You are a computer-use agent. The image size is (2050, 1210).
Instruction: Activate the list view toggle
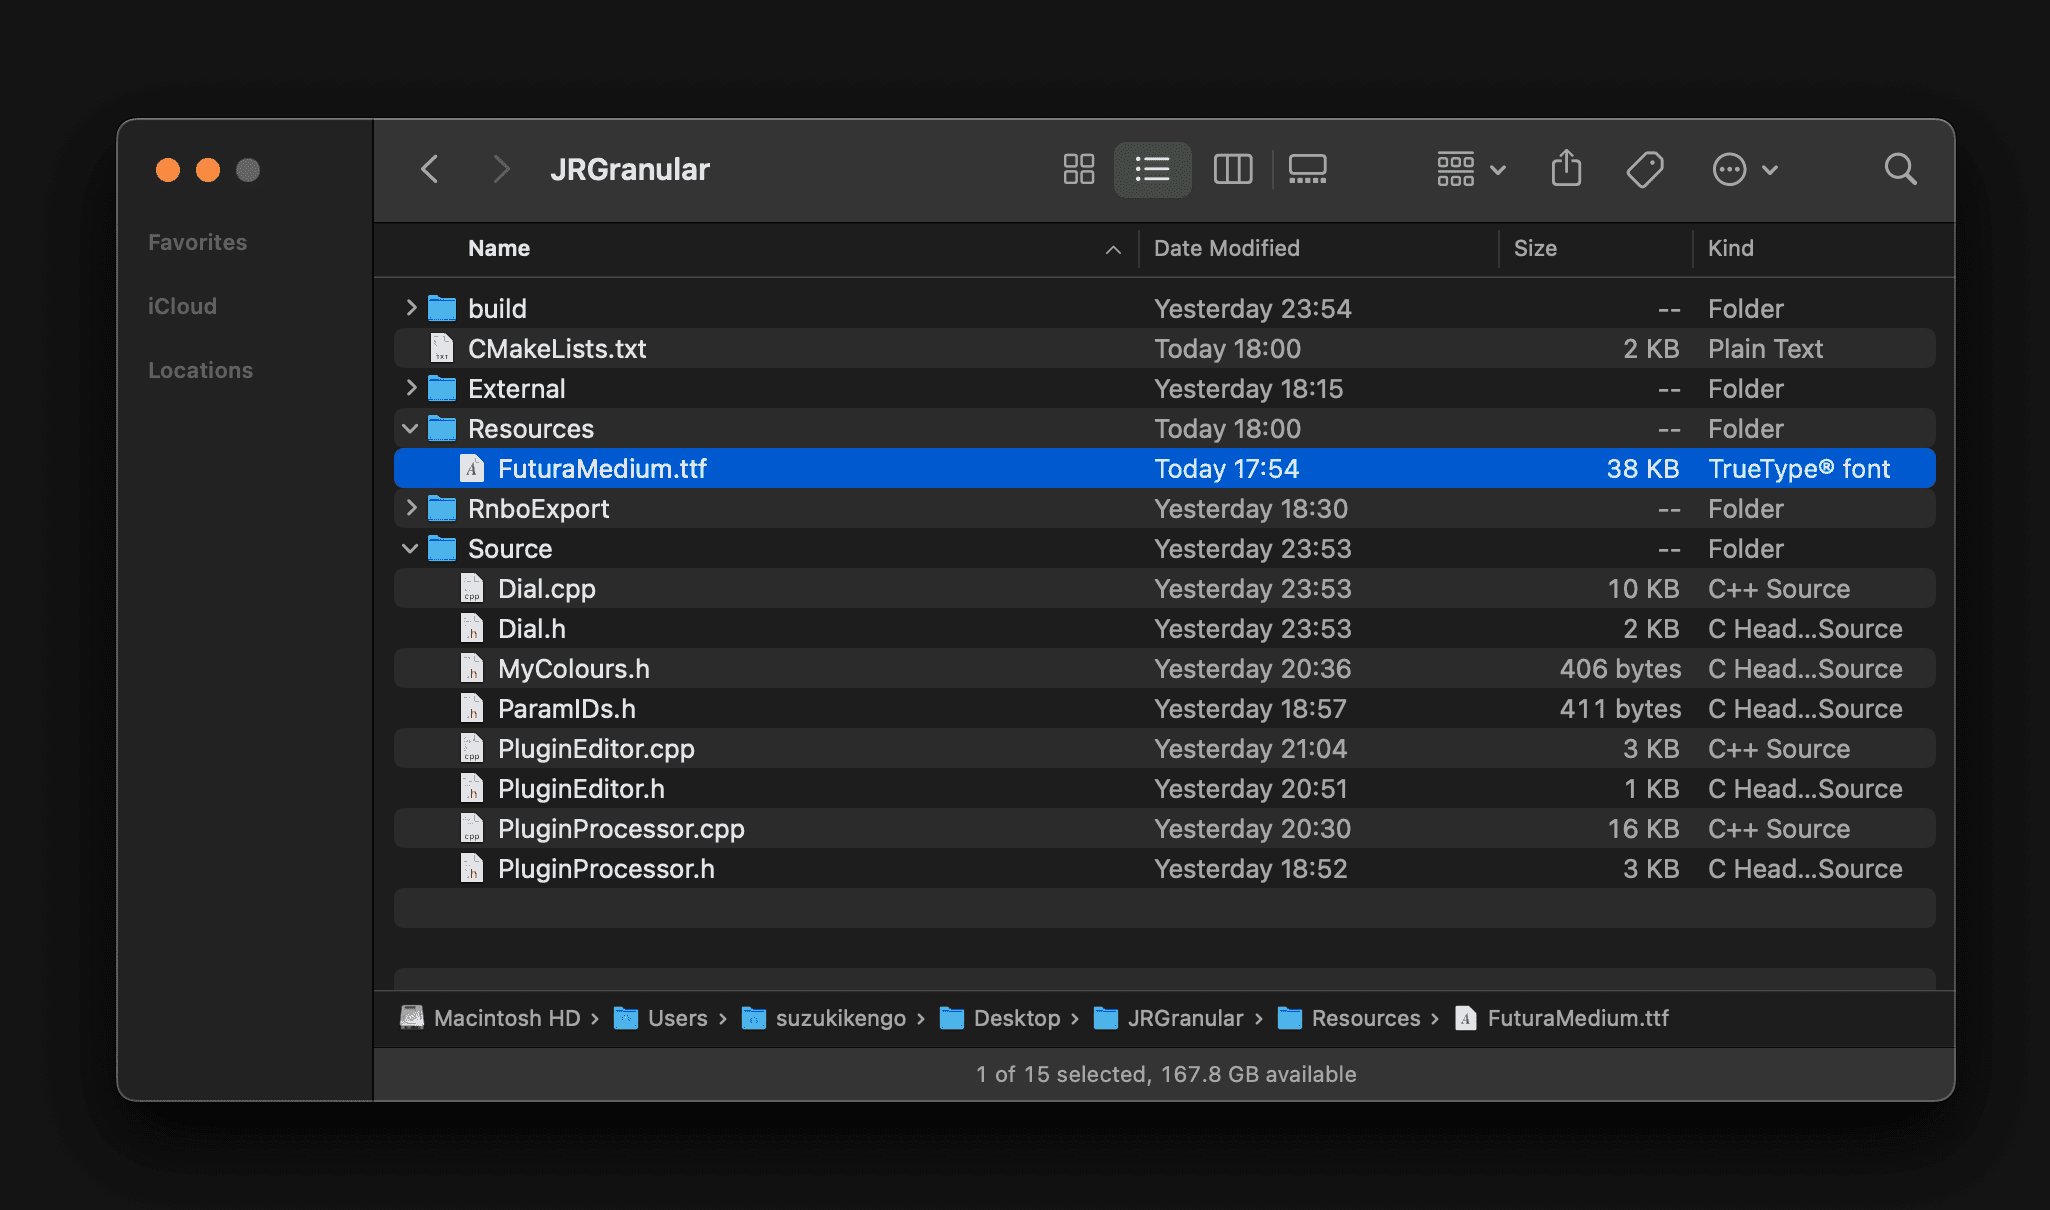(x=1152, y=169)
